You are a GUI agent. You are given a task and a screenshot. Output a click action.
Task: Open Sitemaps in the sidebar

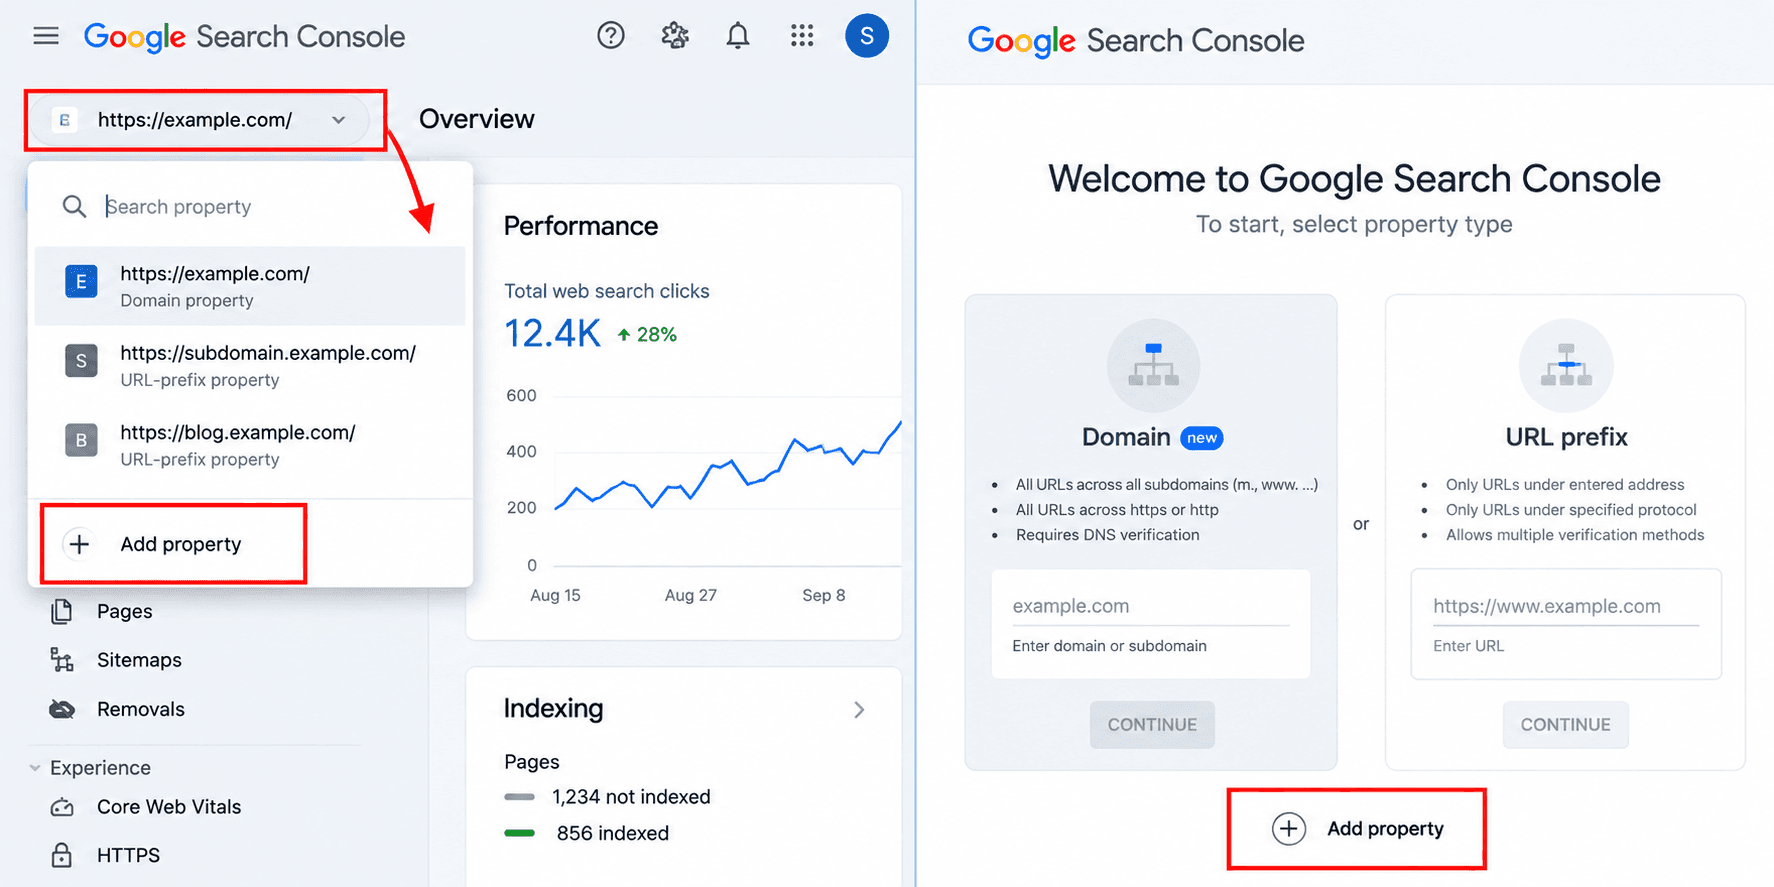click(139, 660)
